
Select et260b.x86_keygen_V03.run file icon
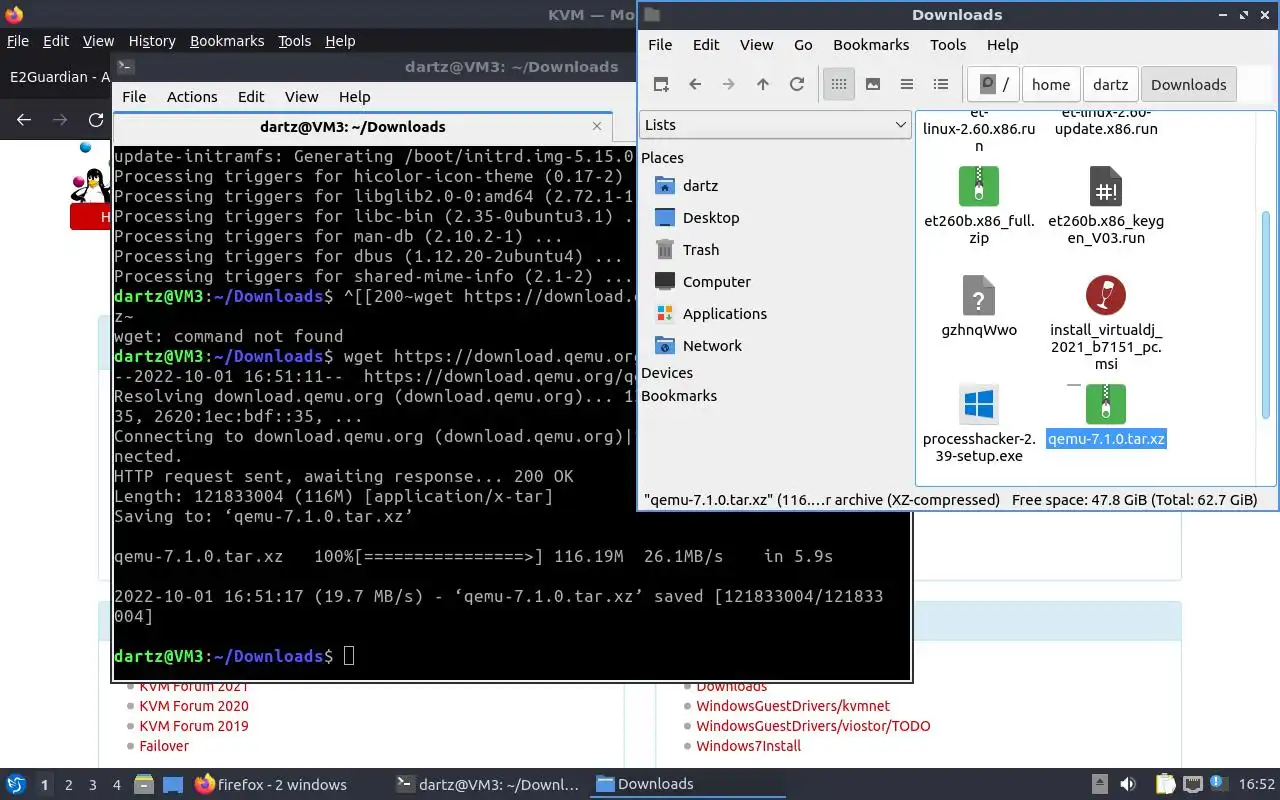pos(1105,187)
